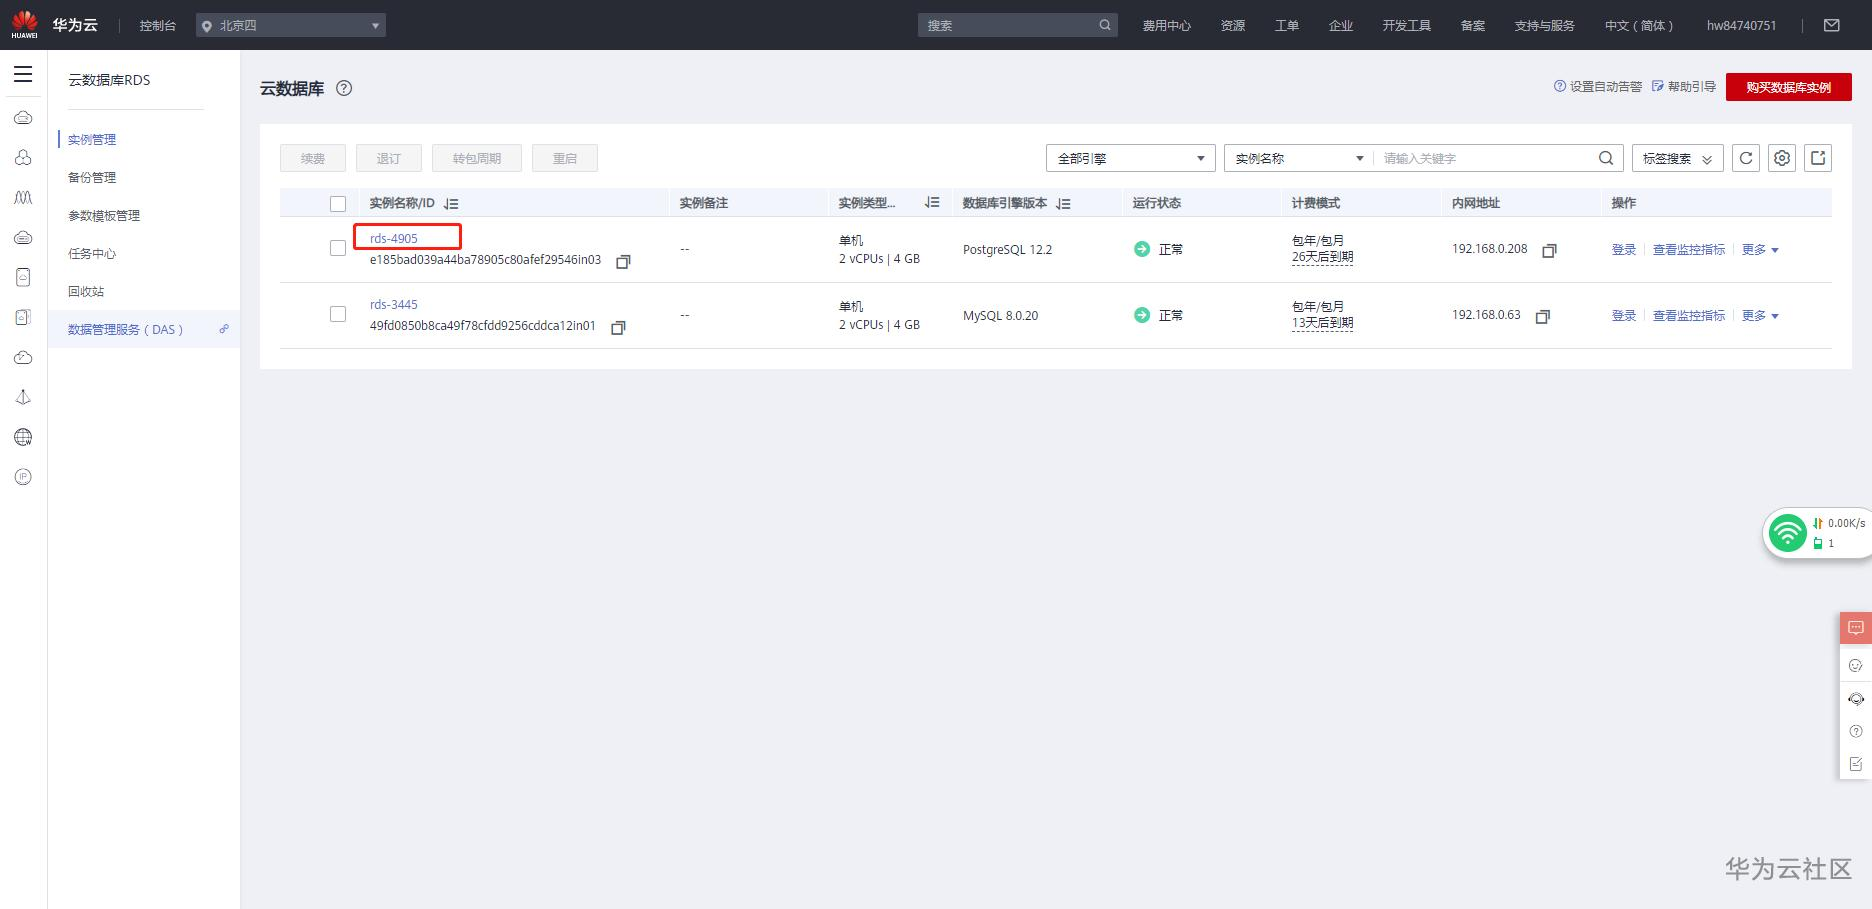This screenshot has height=909, width=1872.
Task: Click the smiley satisfaction feedback icon
Action: (x=1856, y=666)
